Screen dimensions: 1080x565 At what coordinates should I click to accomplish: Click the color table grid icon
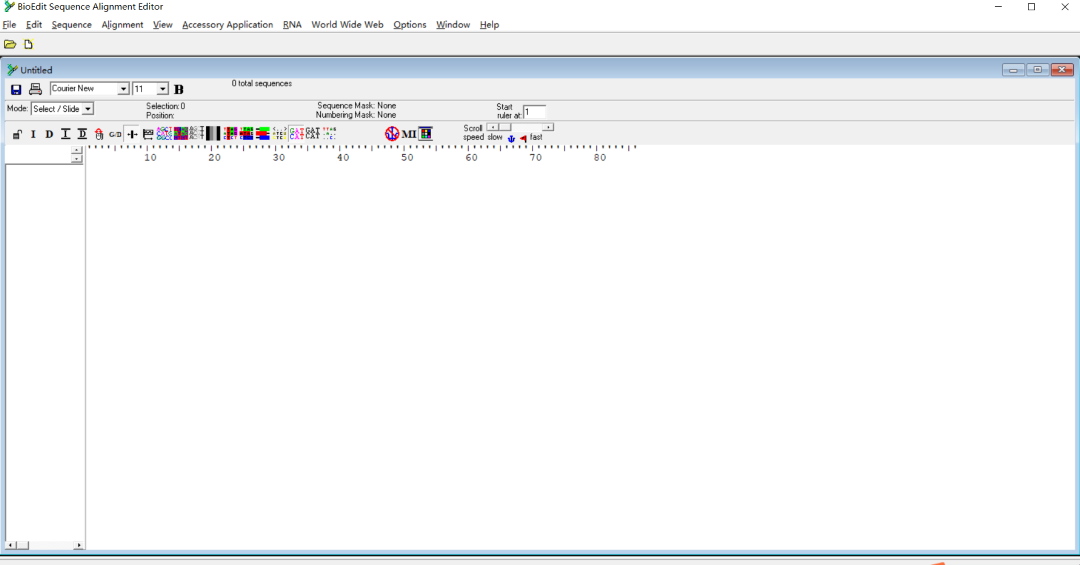426,134
